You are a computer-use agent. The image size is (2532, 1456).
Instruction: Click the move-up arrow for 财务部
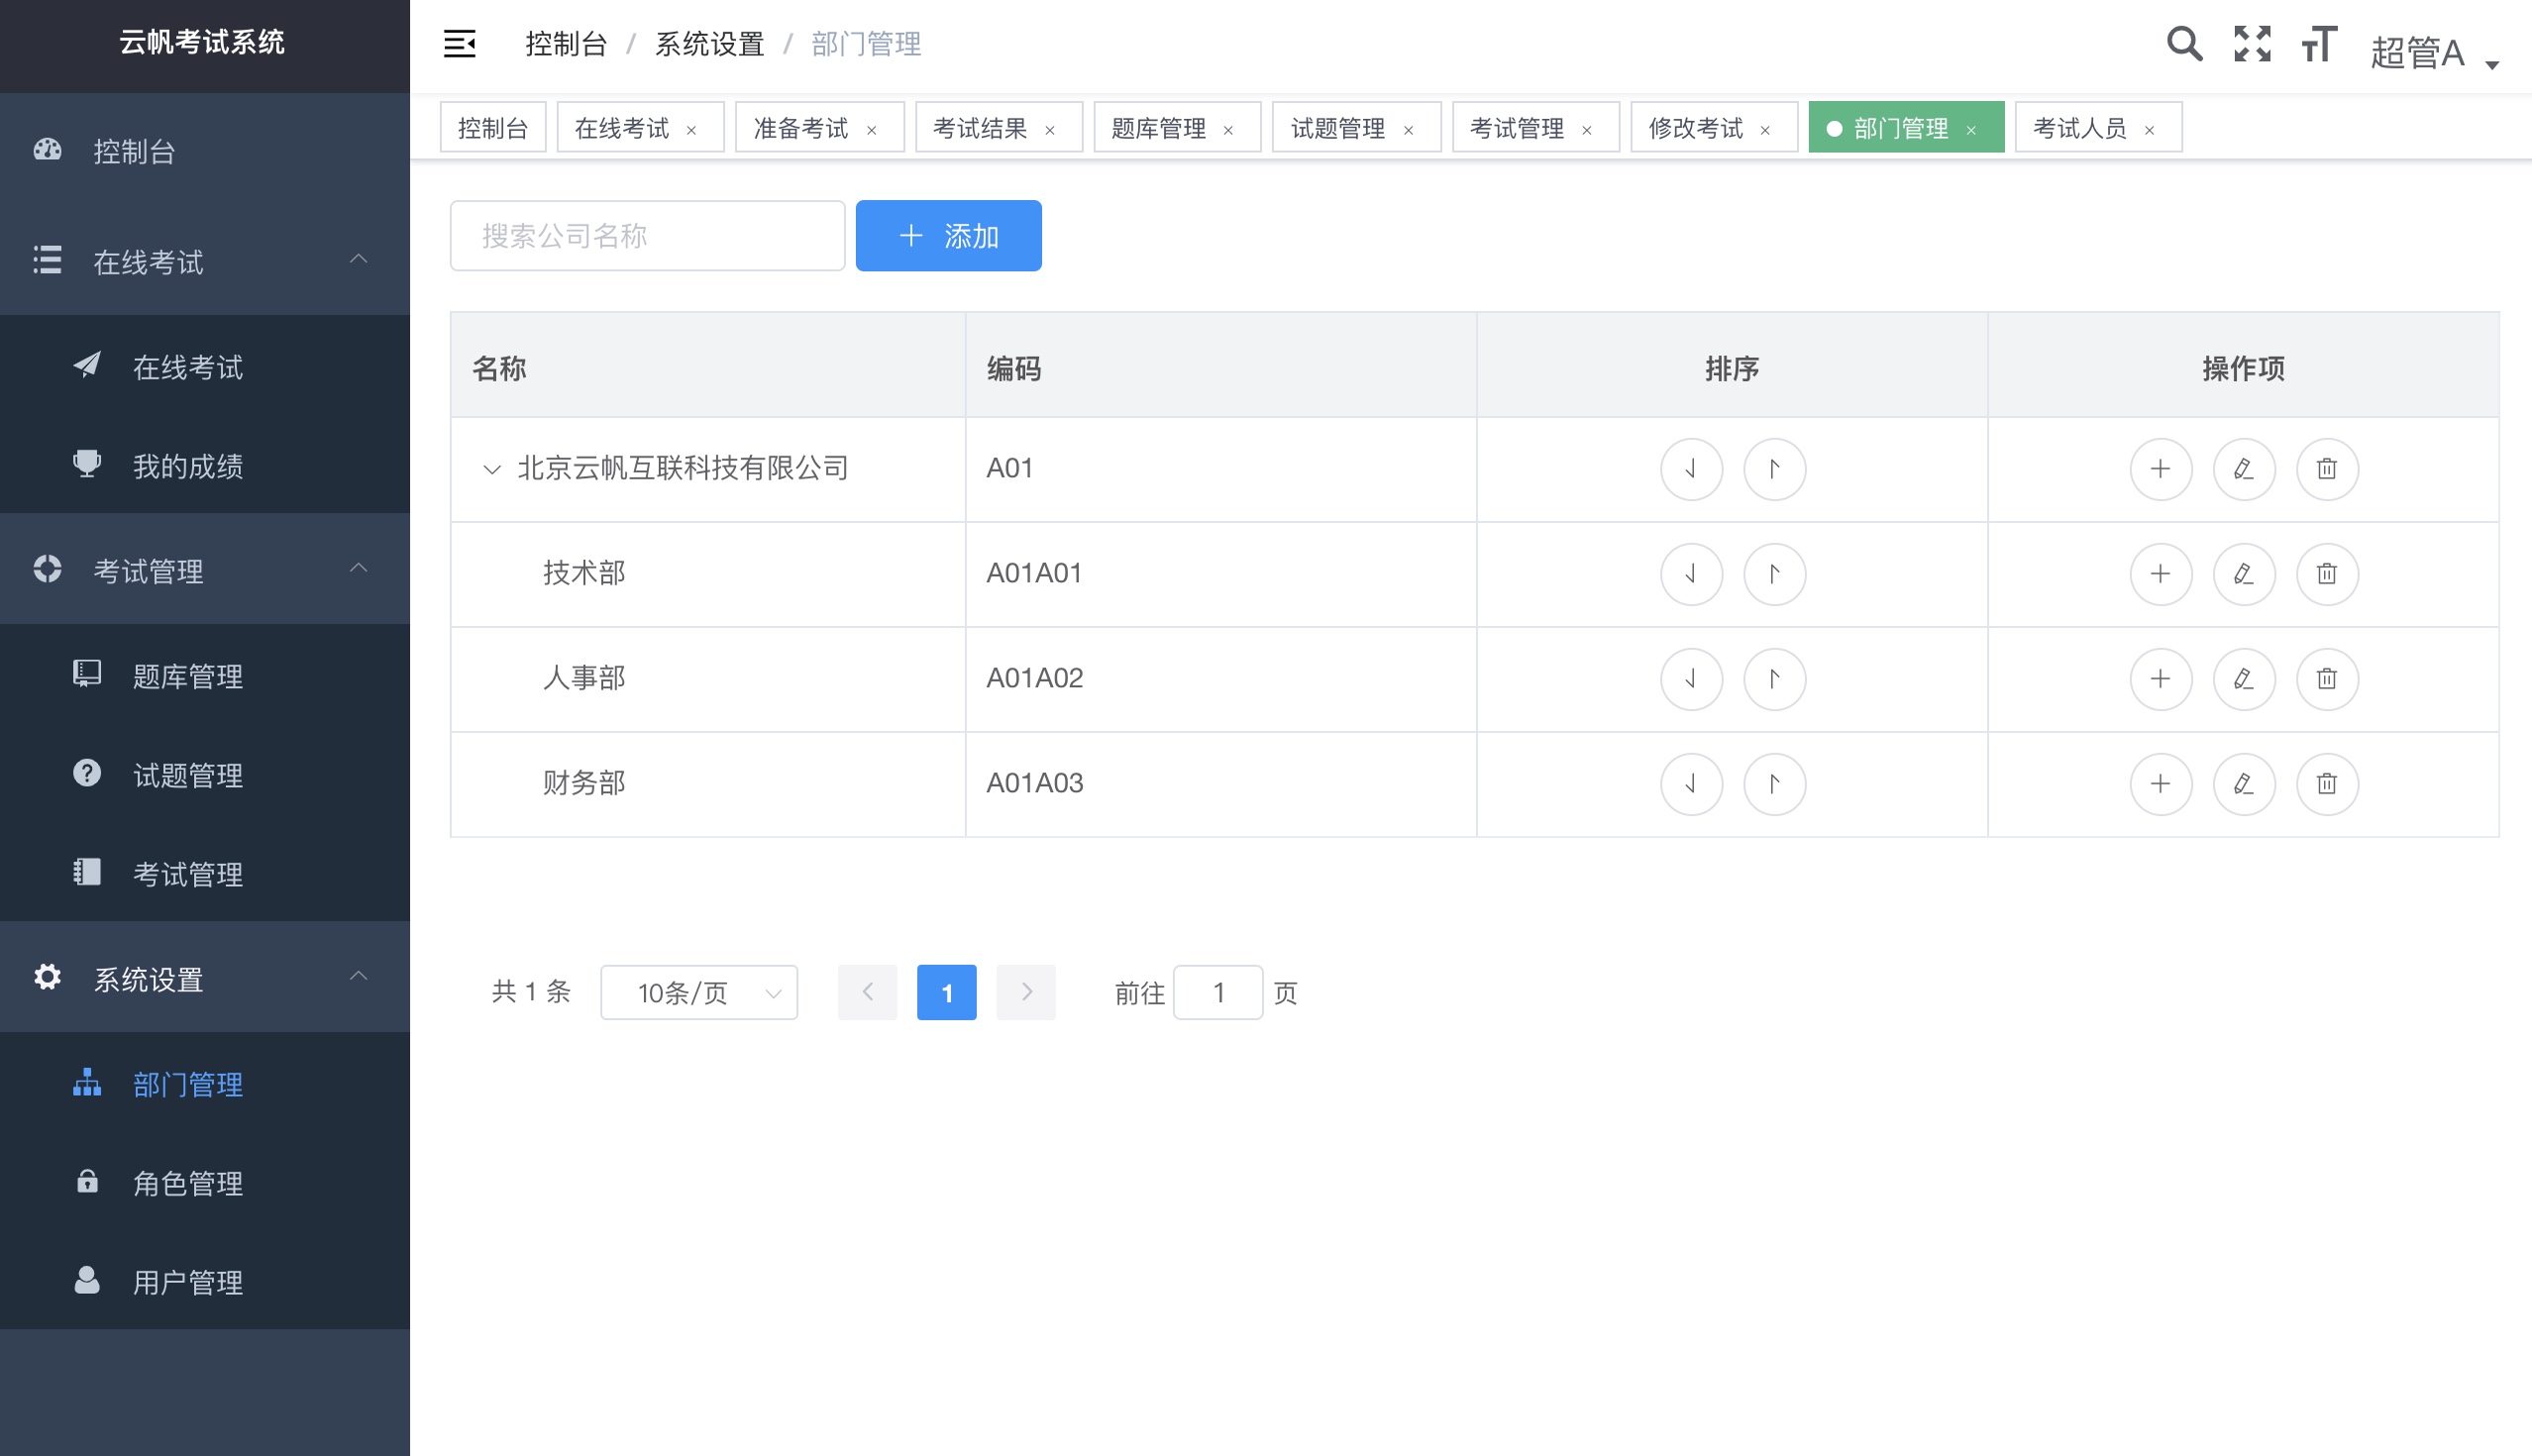click(1774, 784)
